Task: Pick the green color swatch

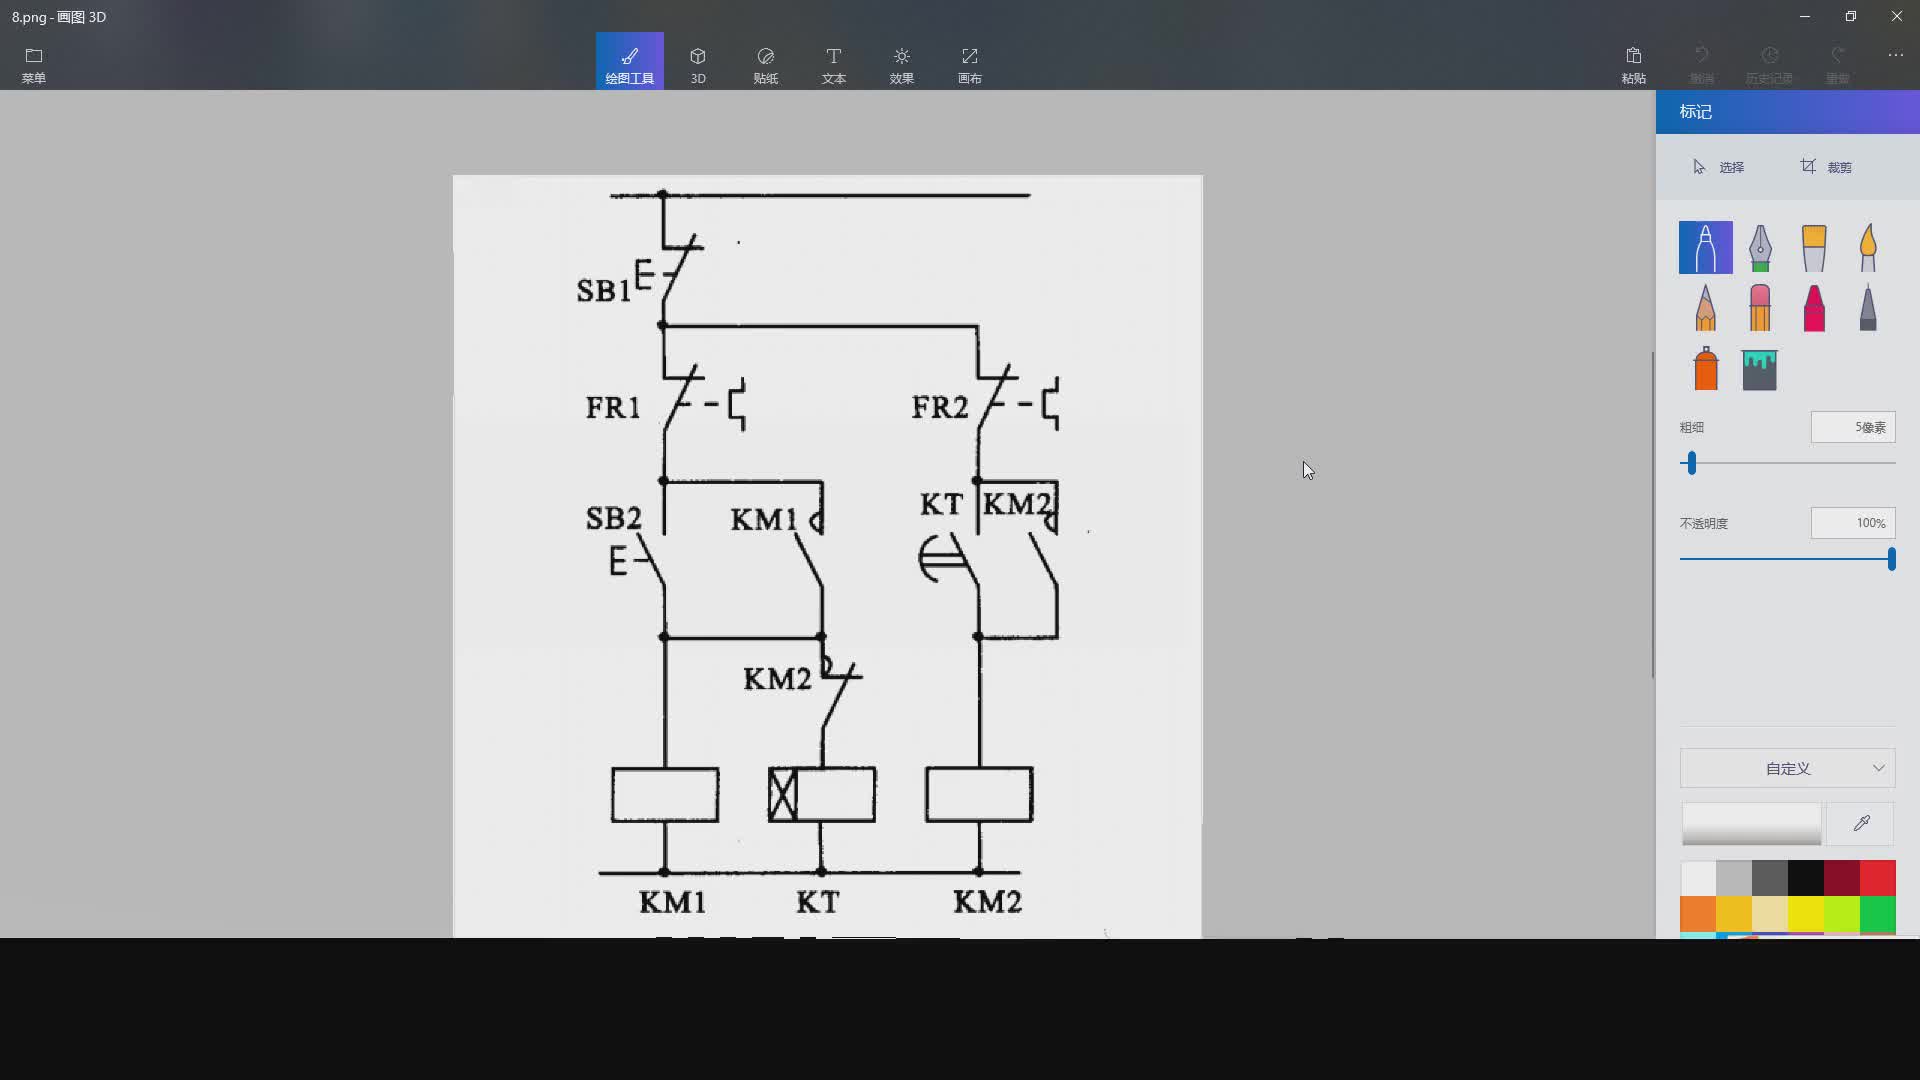Action: [1878, 914]
